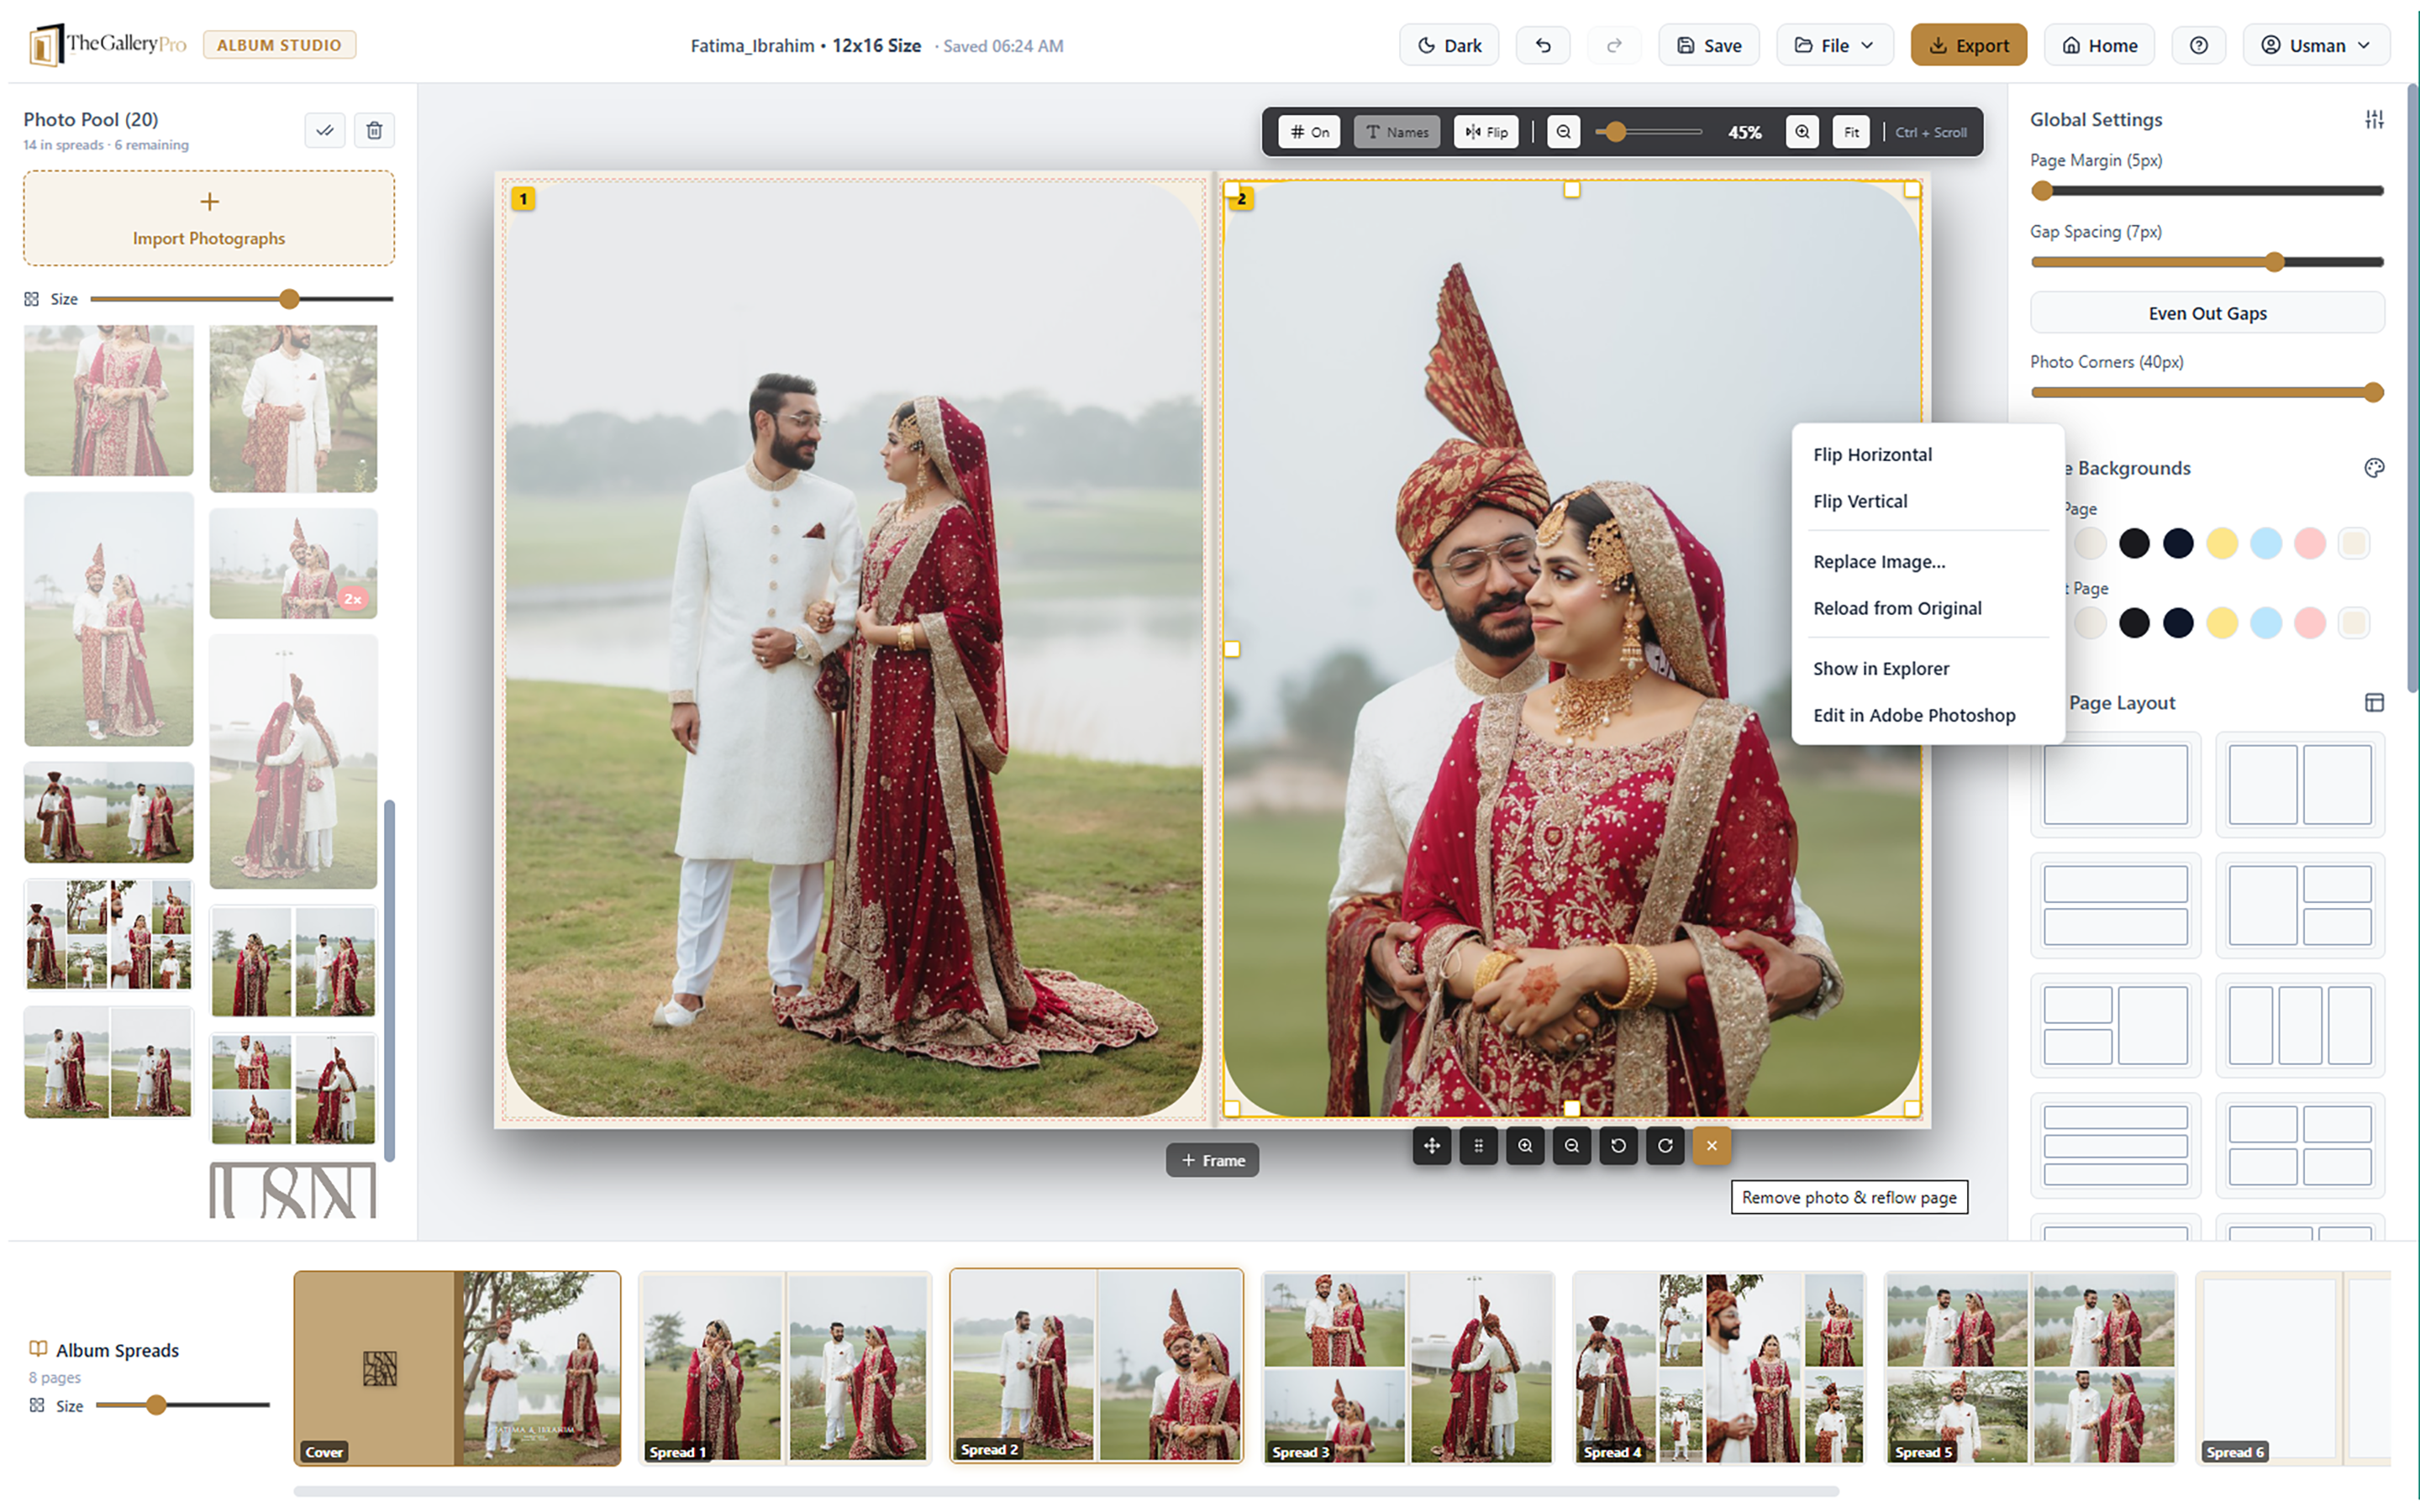Click canvas zoom-out magnifier in top toolbar
Screen dimensions: 2420x1512
[x=1563, y=132]
